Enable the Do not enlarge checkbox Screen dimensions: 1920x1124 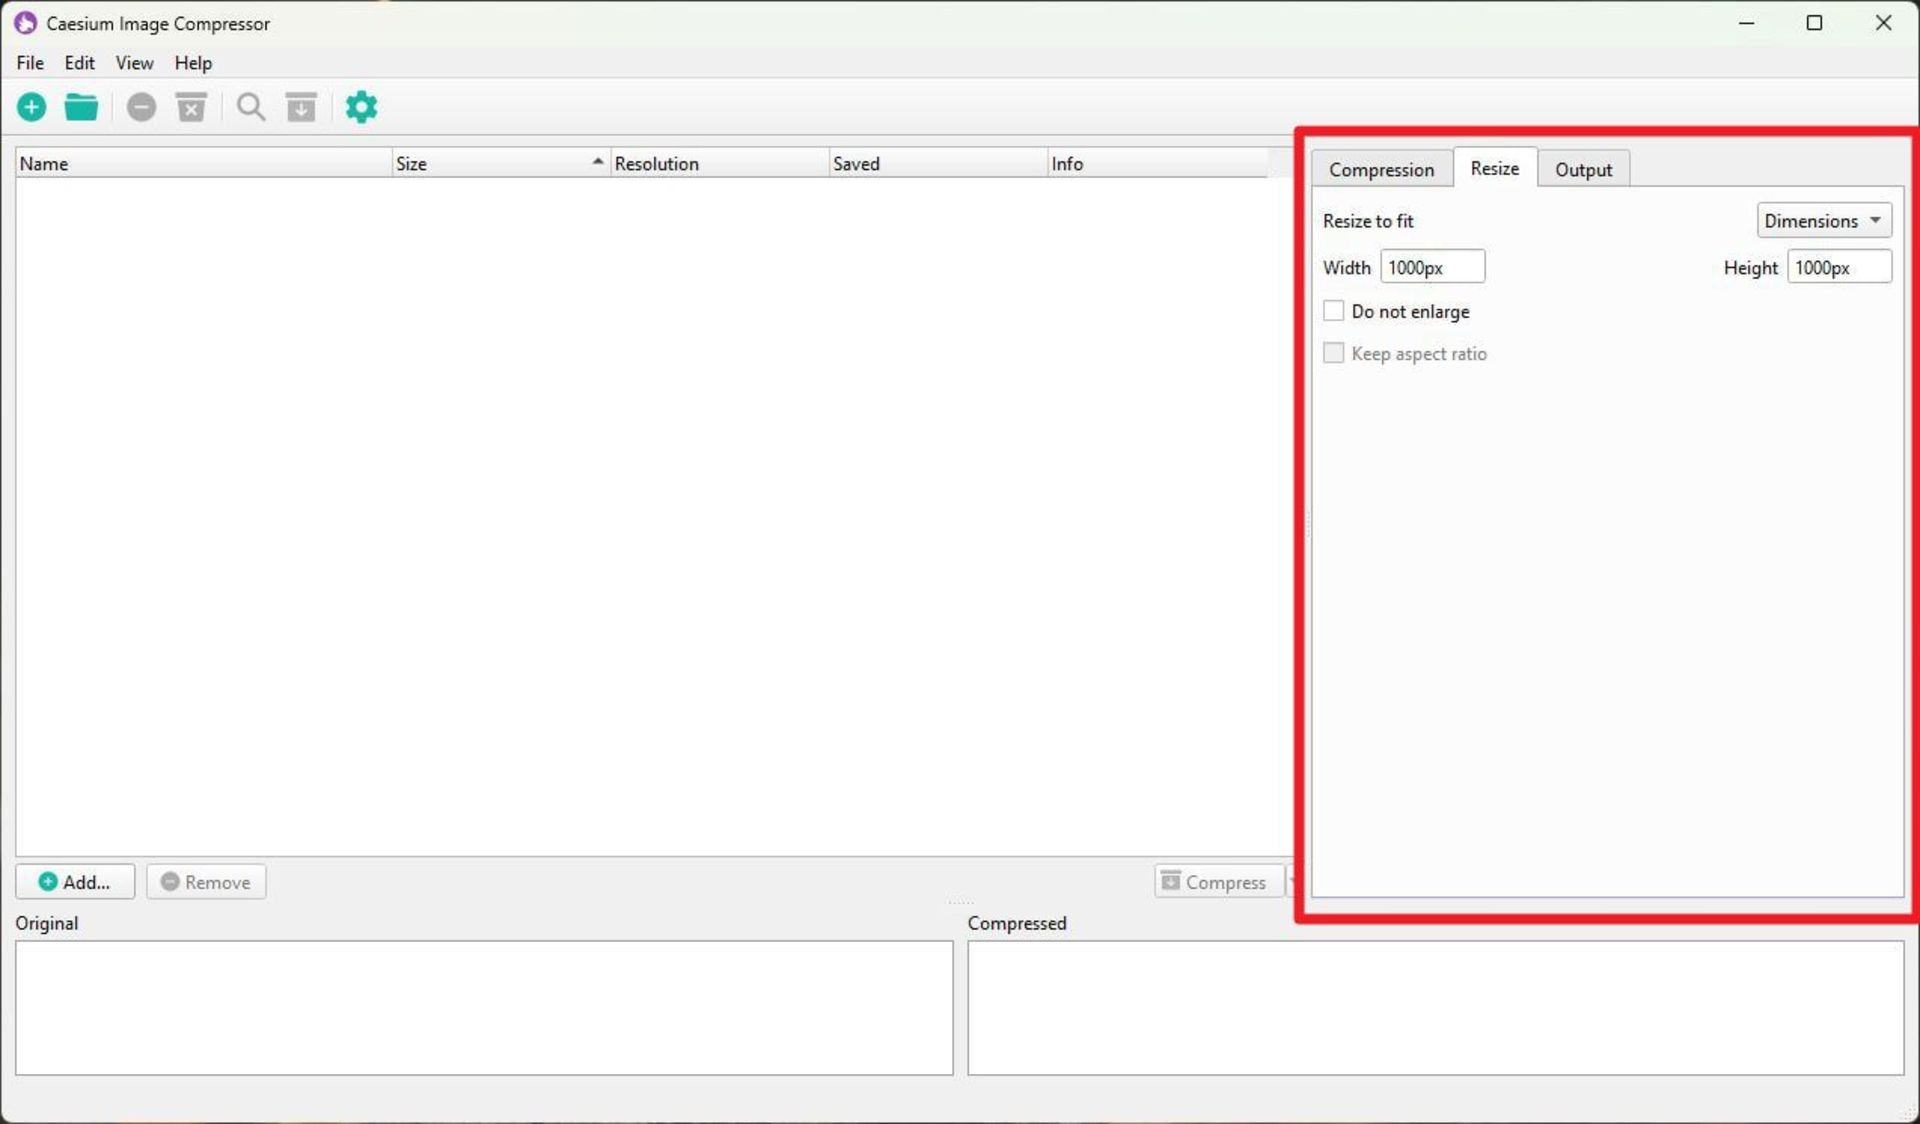[1333, 311]
